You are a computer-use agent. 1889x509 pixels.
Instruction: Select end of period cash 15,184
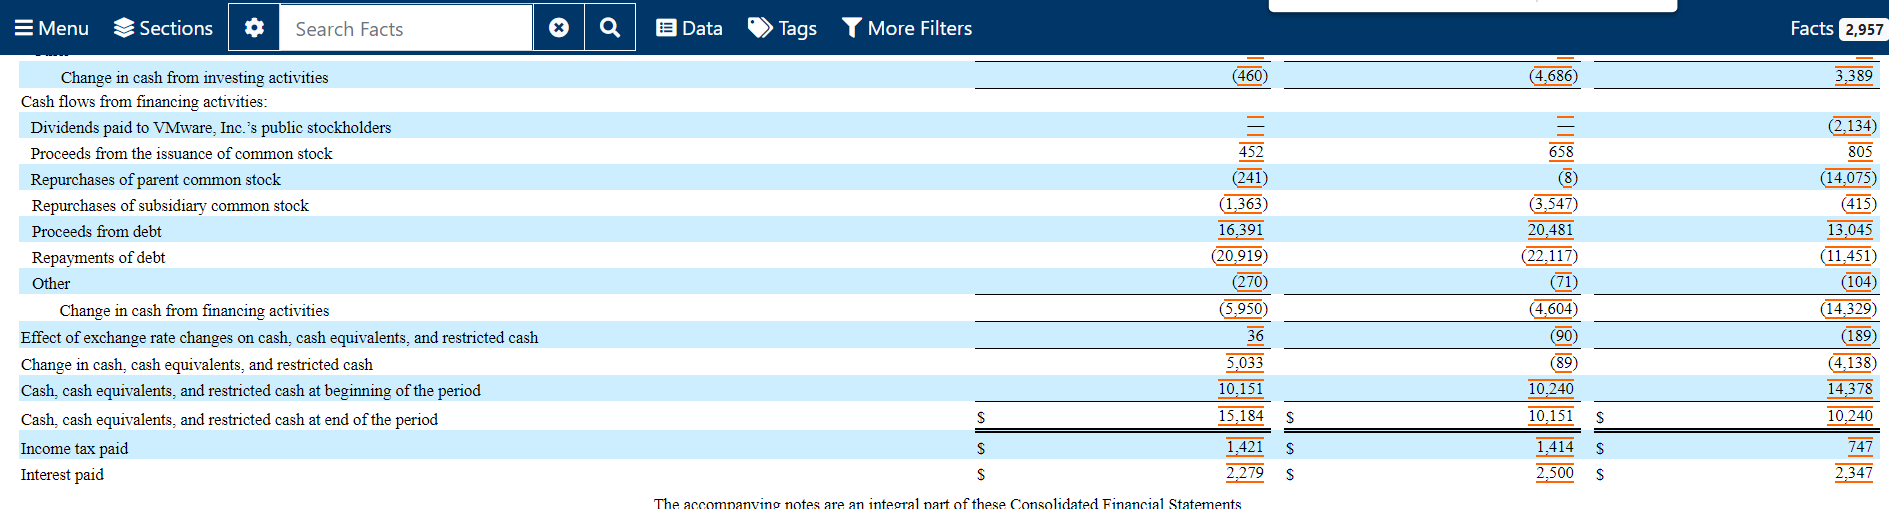click(1240, 415)
